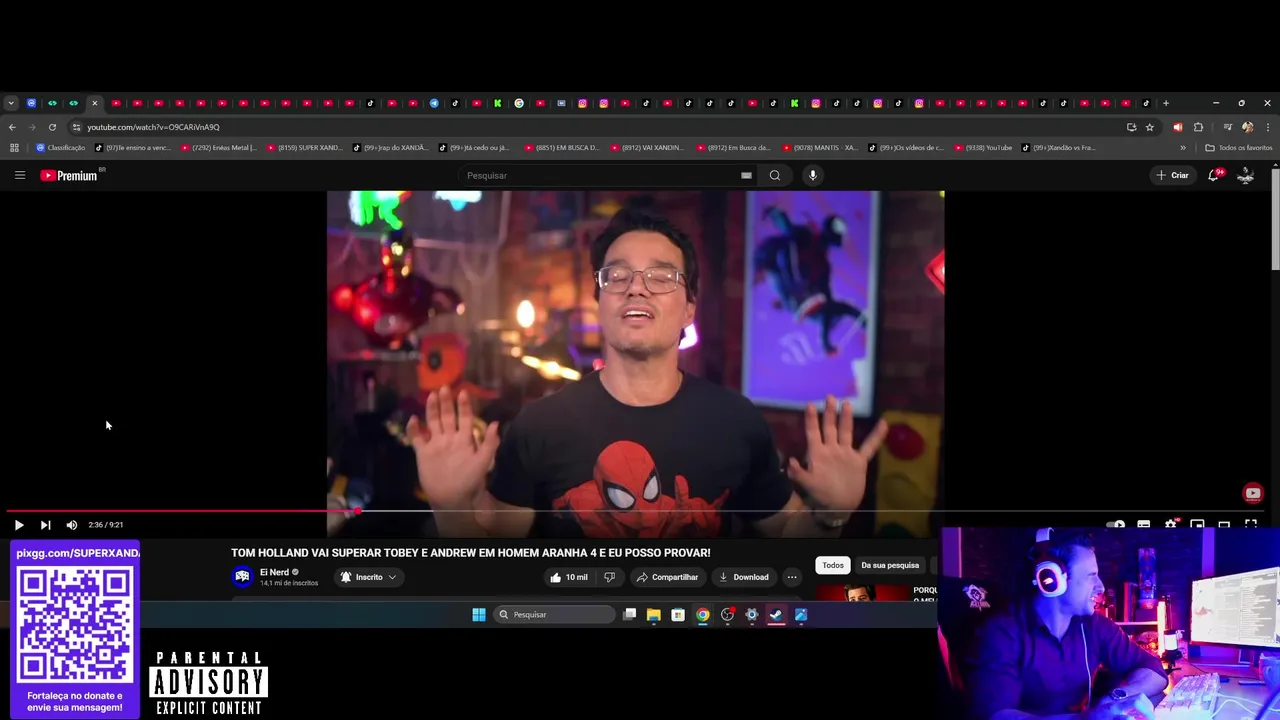Screen dimensions: 1280x720
Task: Resume video with the play button
Action: (18, 525)
